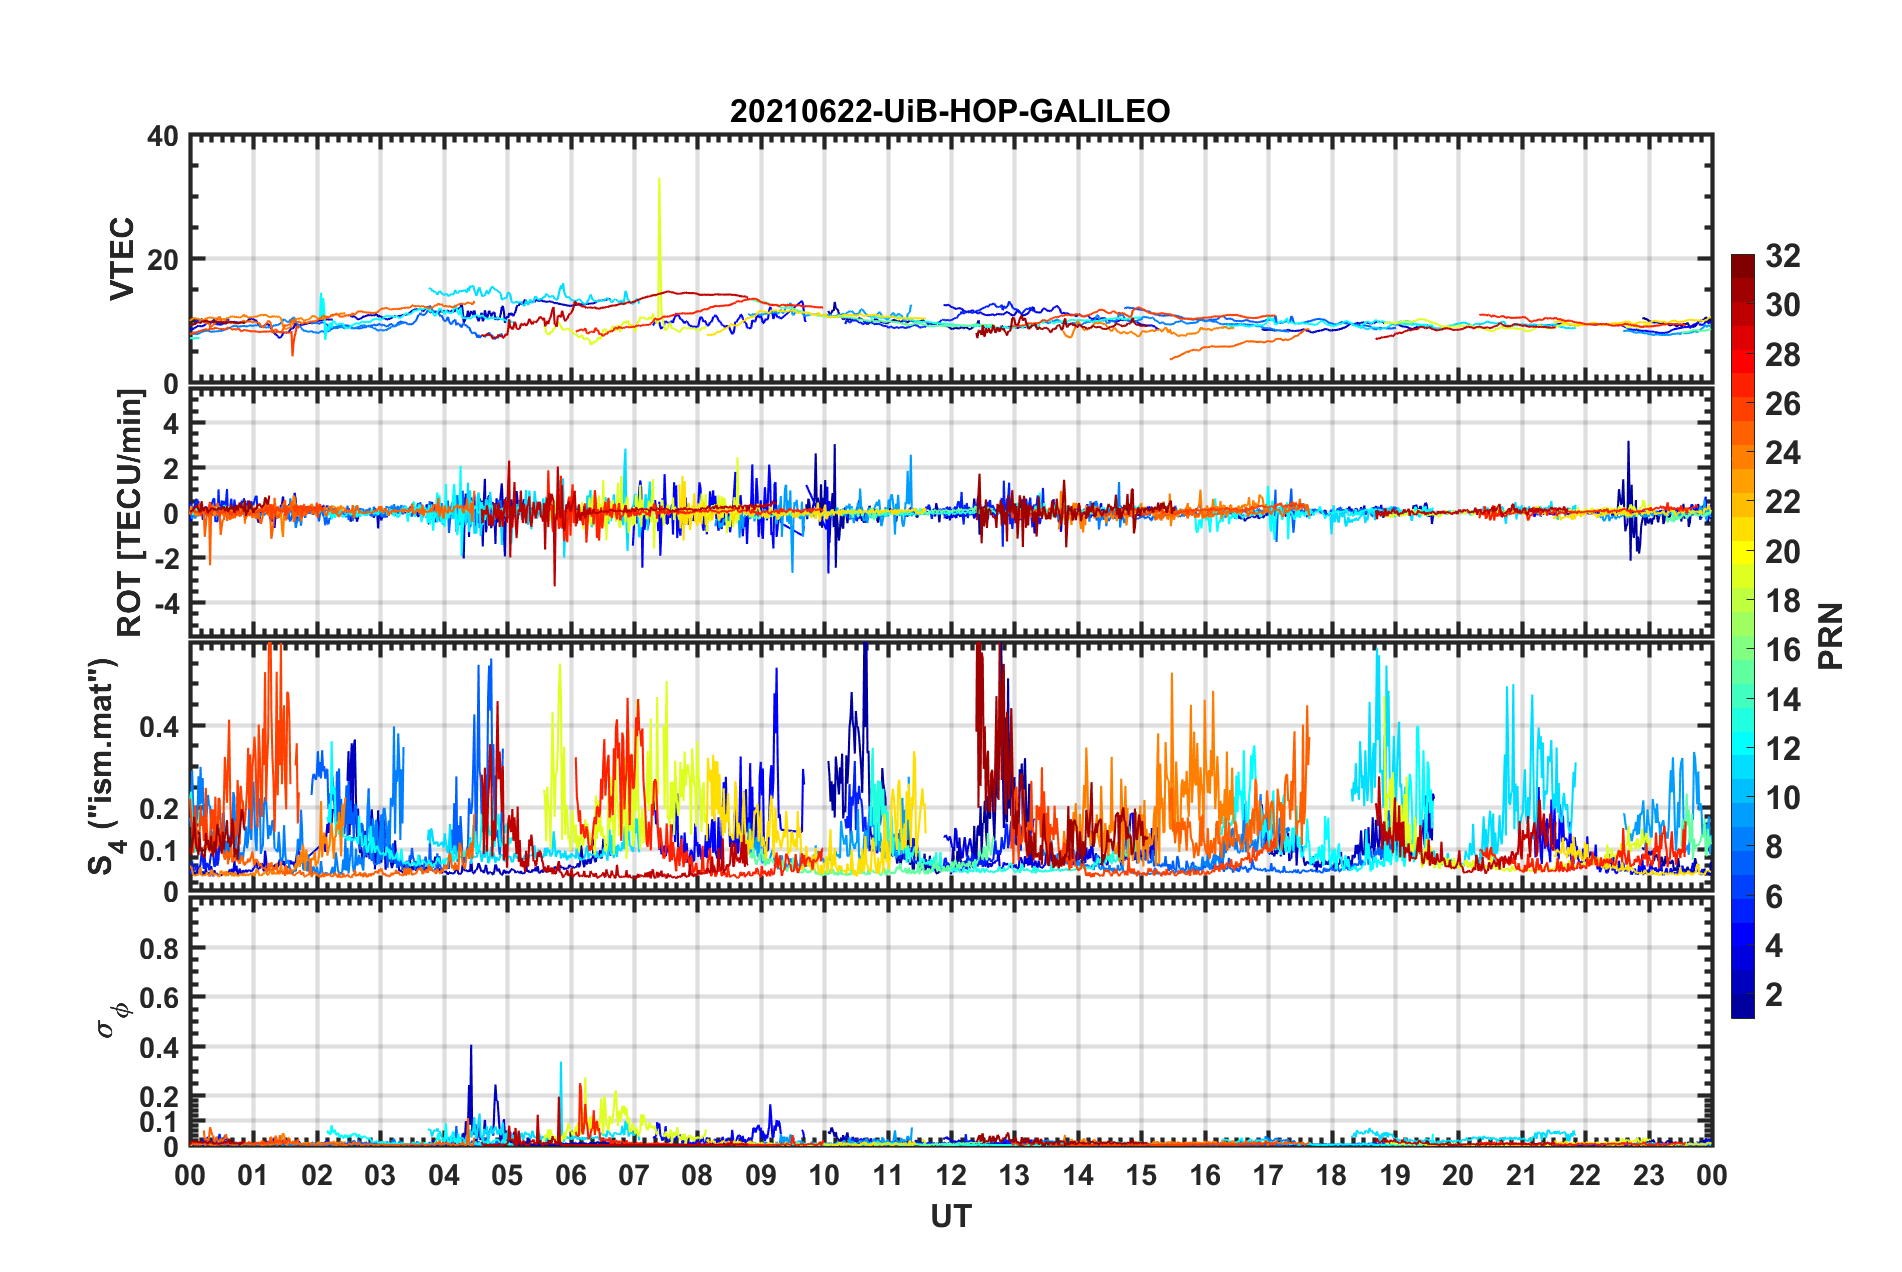Click the ROT [TECU/min] axis label

tap(130, 513)
